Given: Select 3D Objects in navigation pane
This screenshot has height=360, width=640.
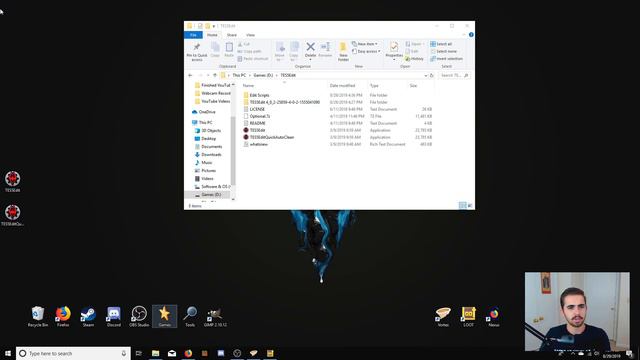Looking at the screenshot, I should pos(211,131).
